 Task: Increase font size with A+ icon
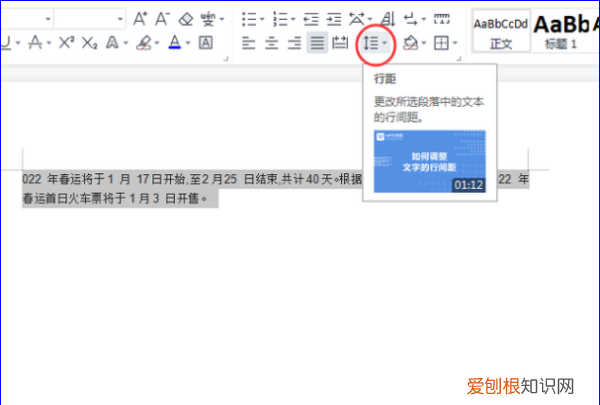coord(140,18)
